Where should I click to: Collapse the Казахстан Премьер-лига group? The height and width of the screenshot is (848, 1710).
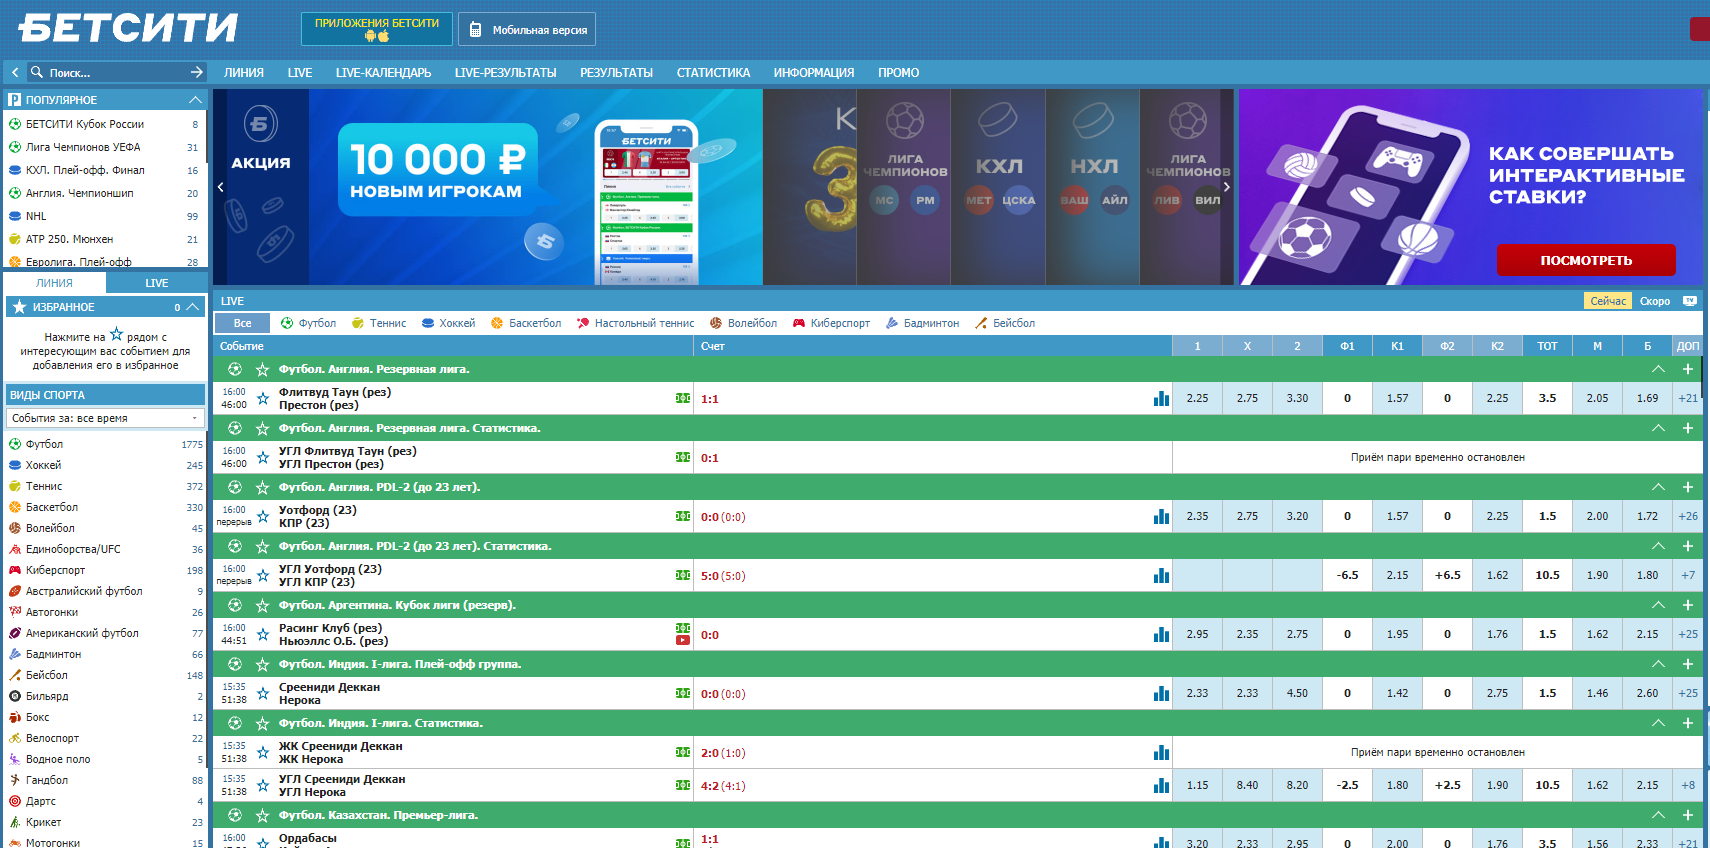1658,815
